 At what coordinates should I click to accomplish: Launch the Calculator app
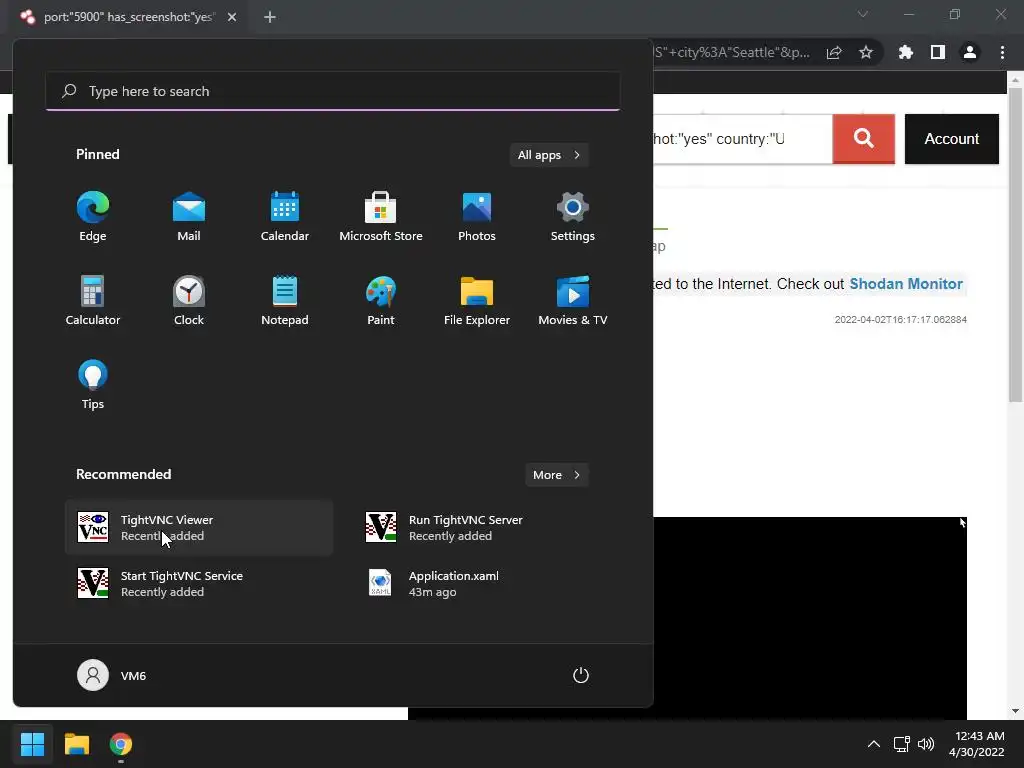coord(93,301)
